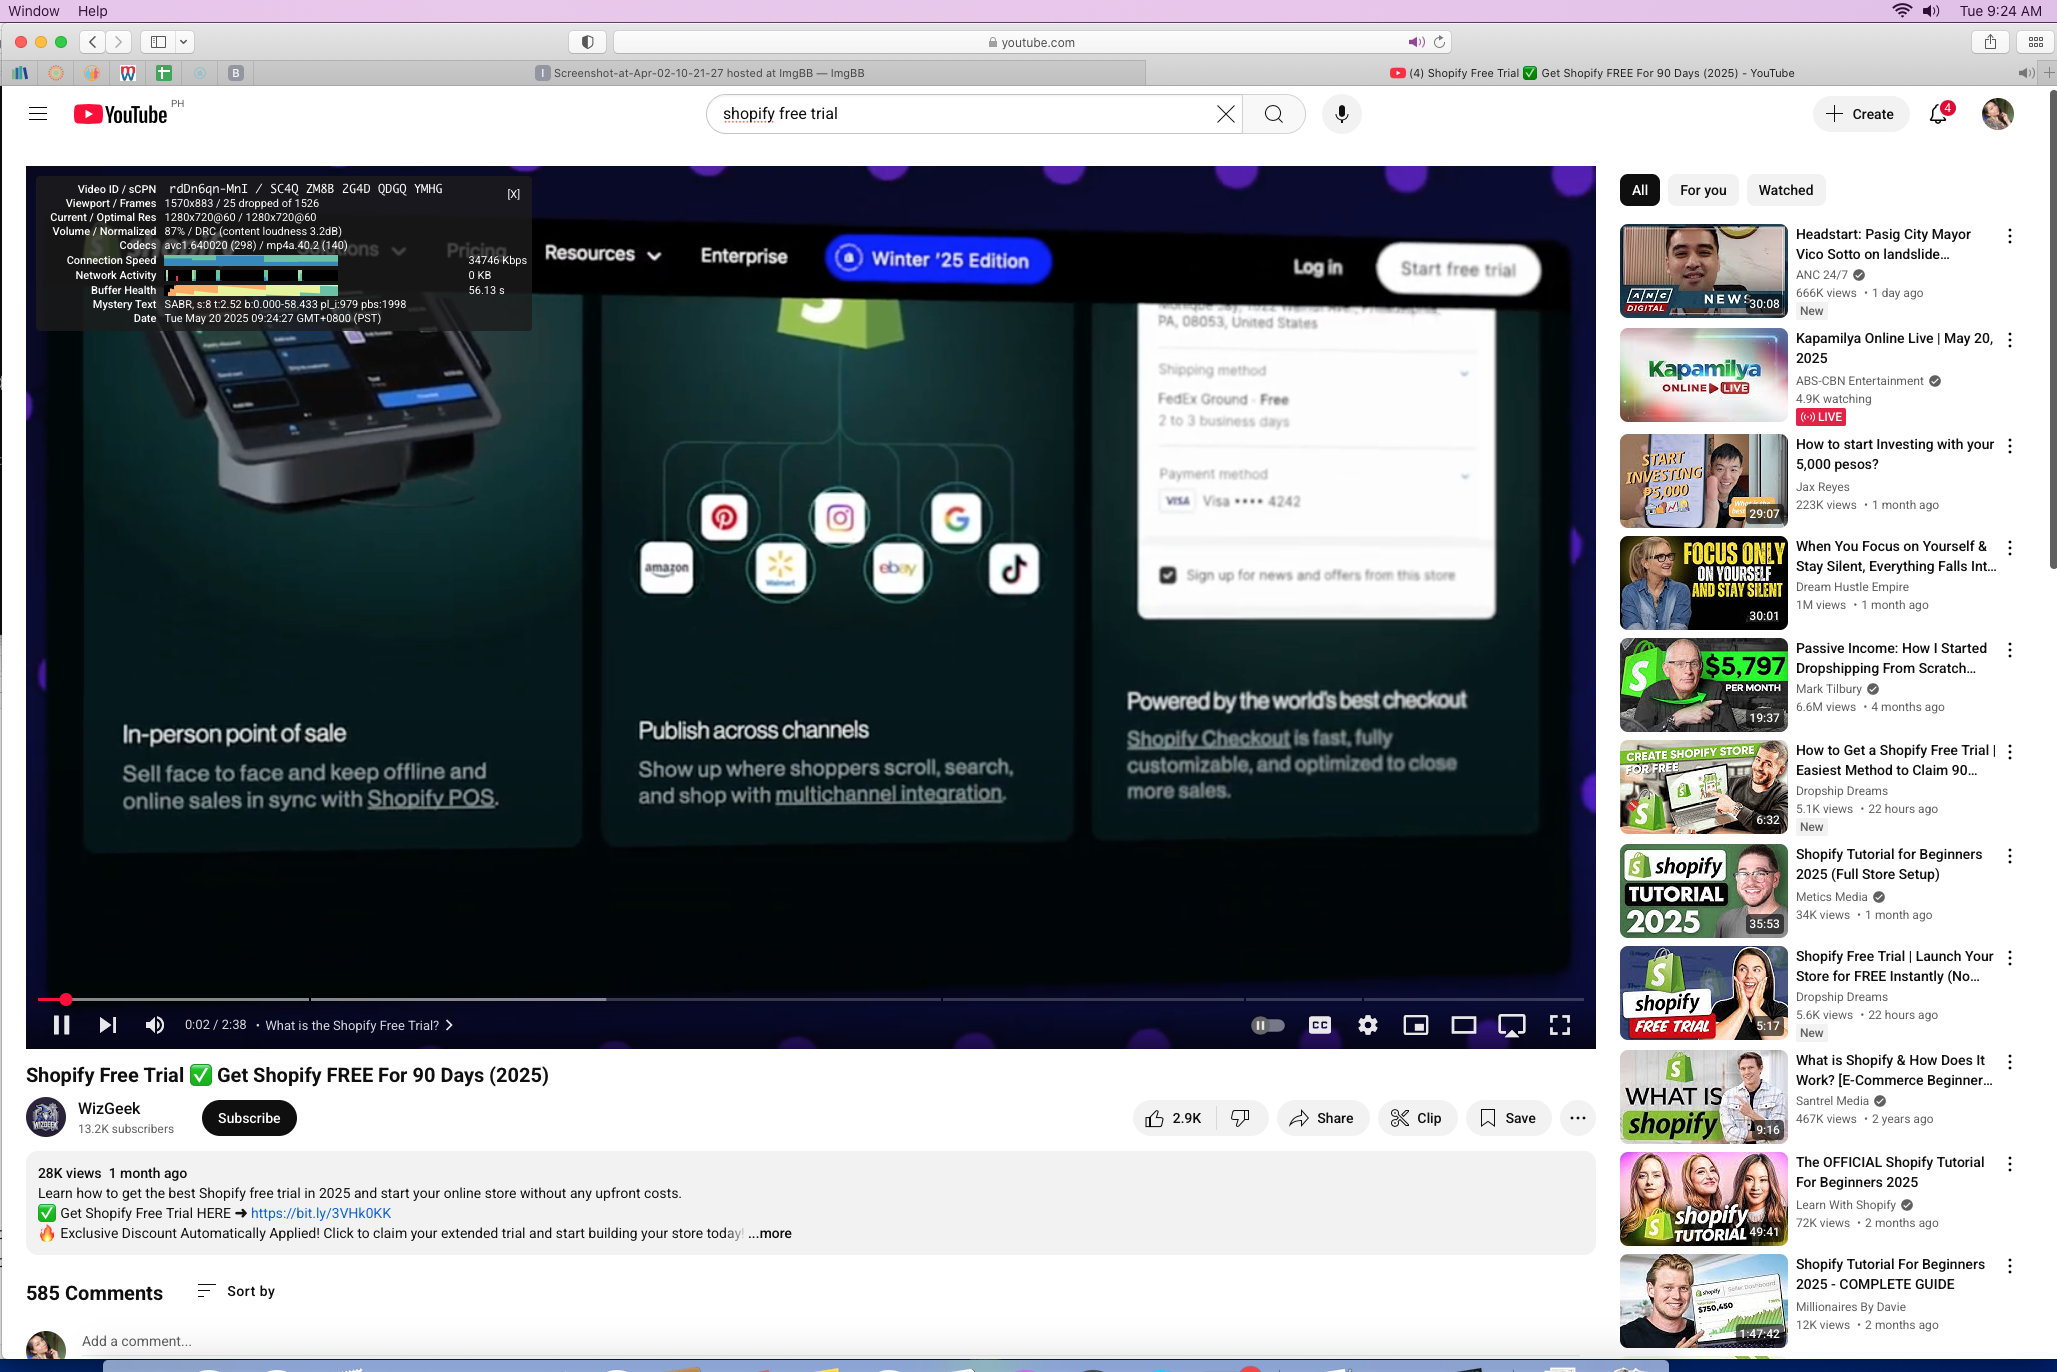
Task: Click the Clip button
Action: tap(1416, 1118)
